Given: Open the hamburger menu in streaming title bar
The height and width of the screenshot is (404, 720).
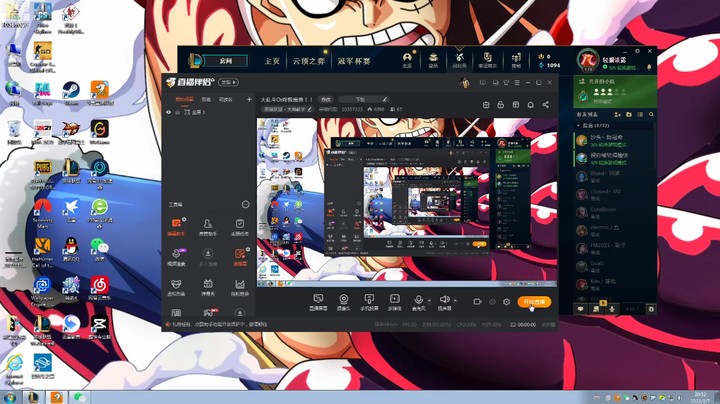Looking at the screenshot, I should tap(517, 83).
